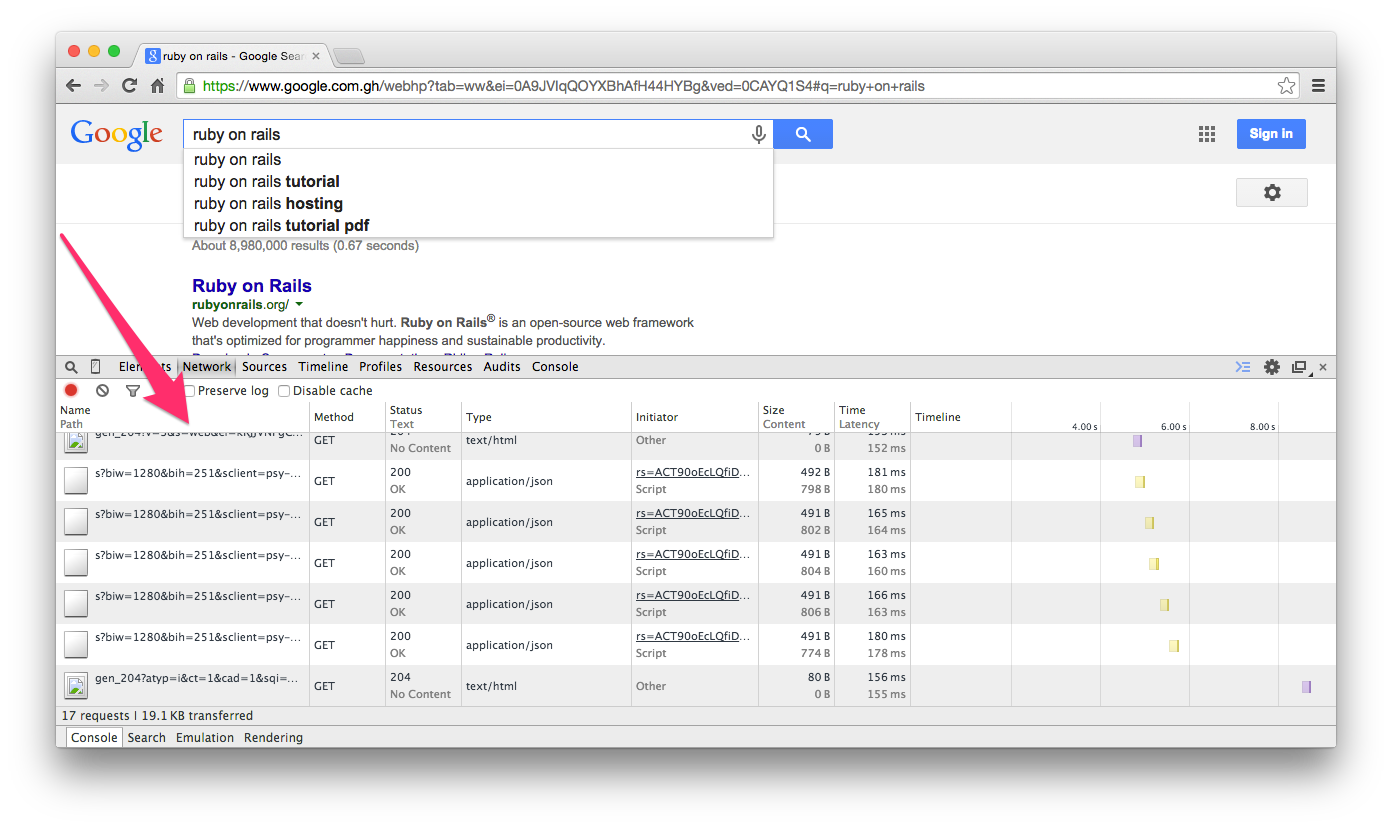Clear the network log with the clear icon

[x=102, y=391]
